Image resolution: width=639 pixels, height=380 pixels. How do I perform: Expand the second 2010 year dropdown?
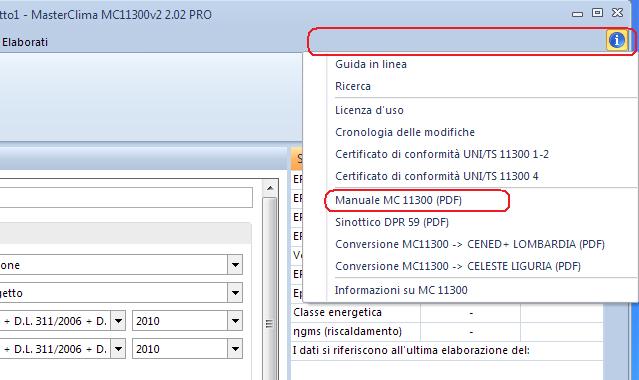pos(235,349)
